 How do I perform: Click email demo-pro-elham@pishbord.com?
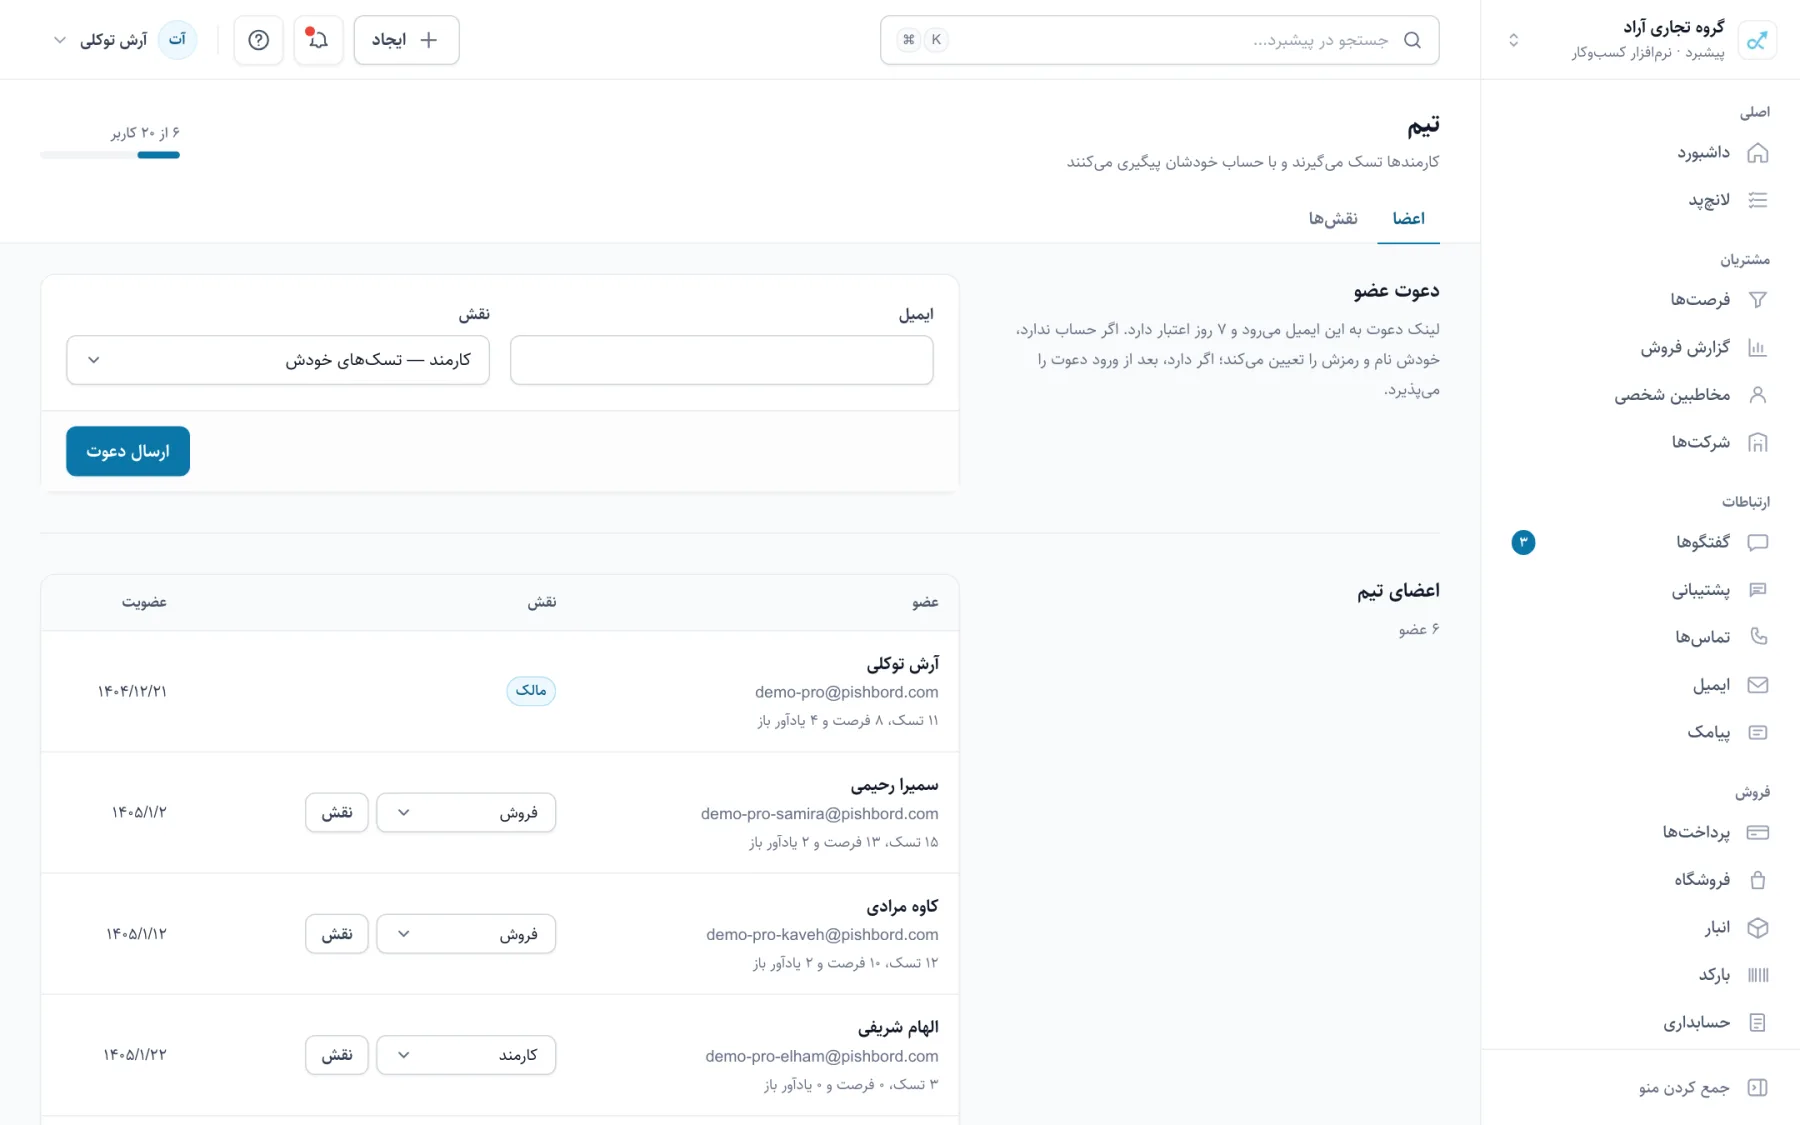click(x=822, y=1056)
